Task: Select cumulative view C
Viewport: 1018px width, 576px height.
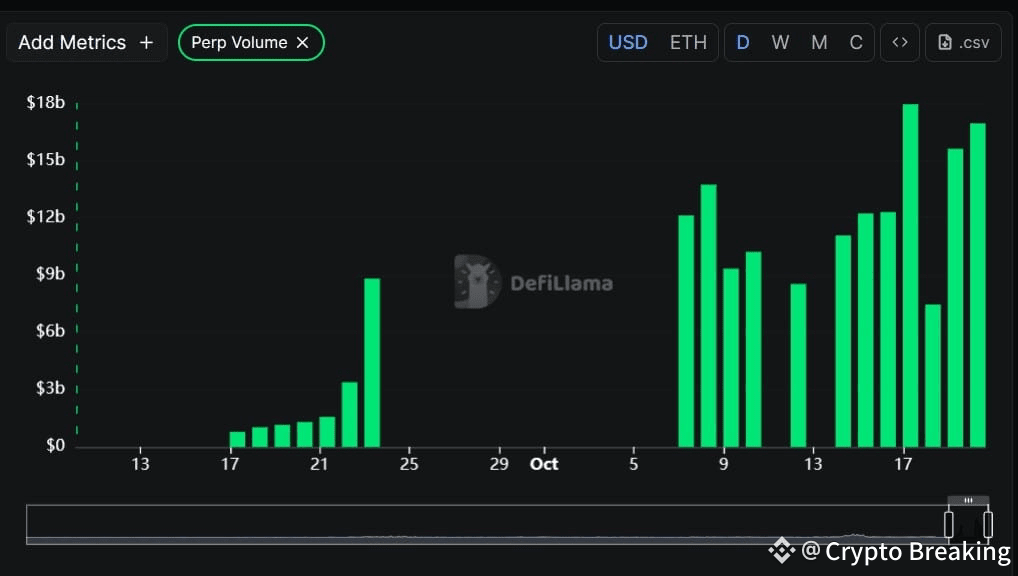Action: pyautogui.click(x=856, y=43)
